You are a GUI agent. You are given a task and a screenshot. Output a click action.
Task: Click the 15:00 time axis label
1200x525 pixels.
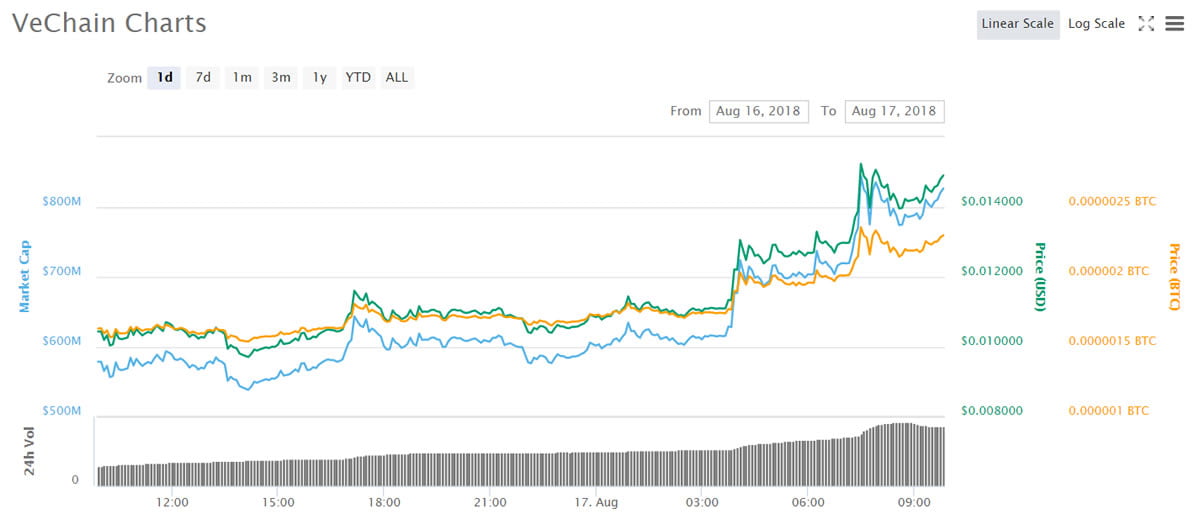(278, 501)
